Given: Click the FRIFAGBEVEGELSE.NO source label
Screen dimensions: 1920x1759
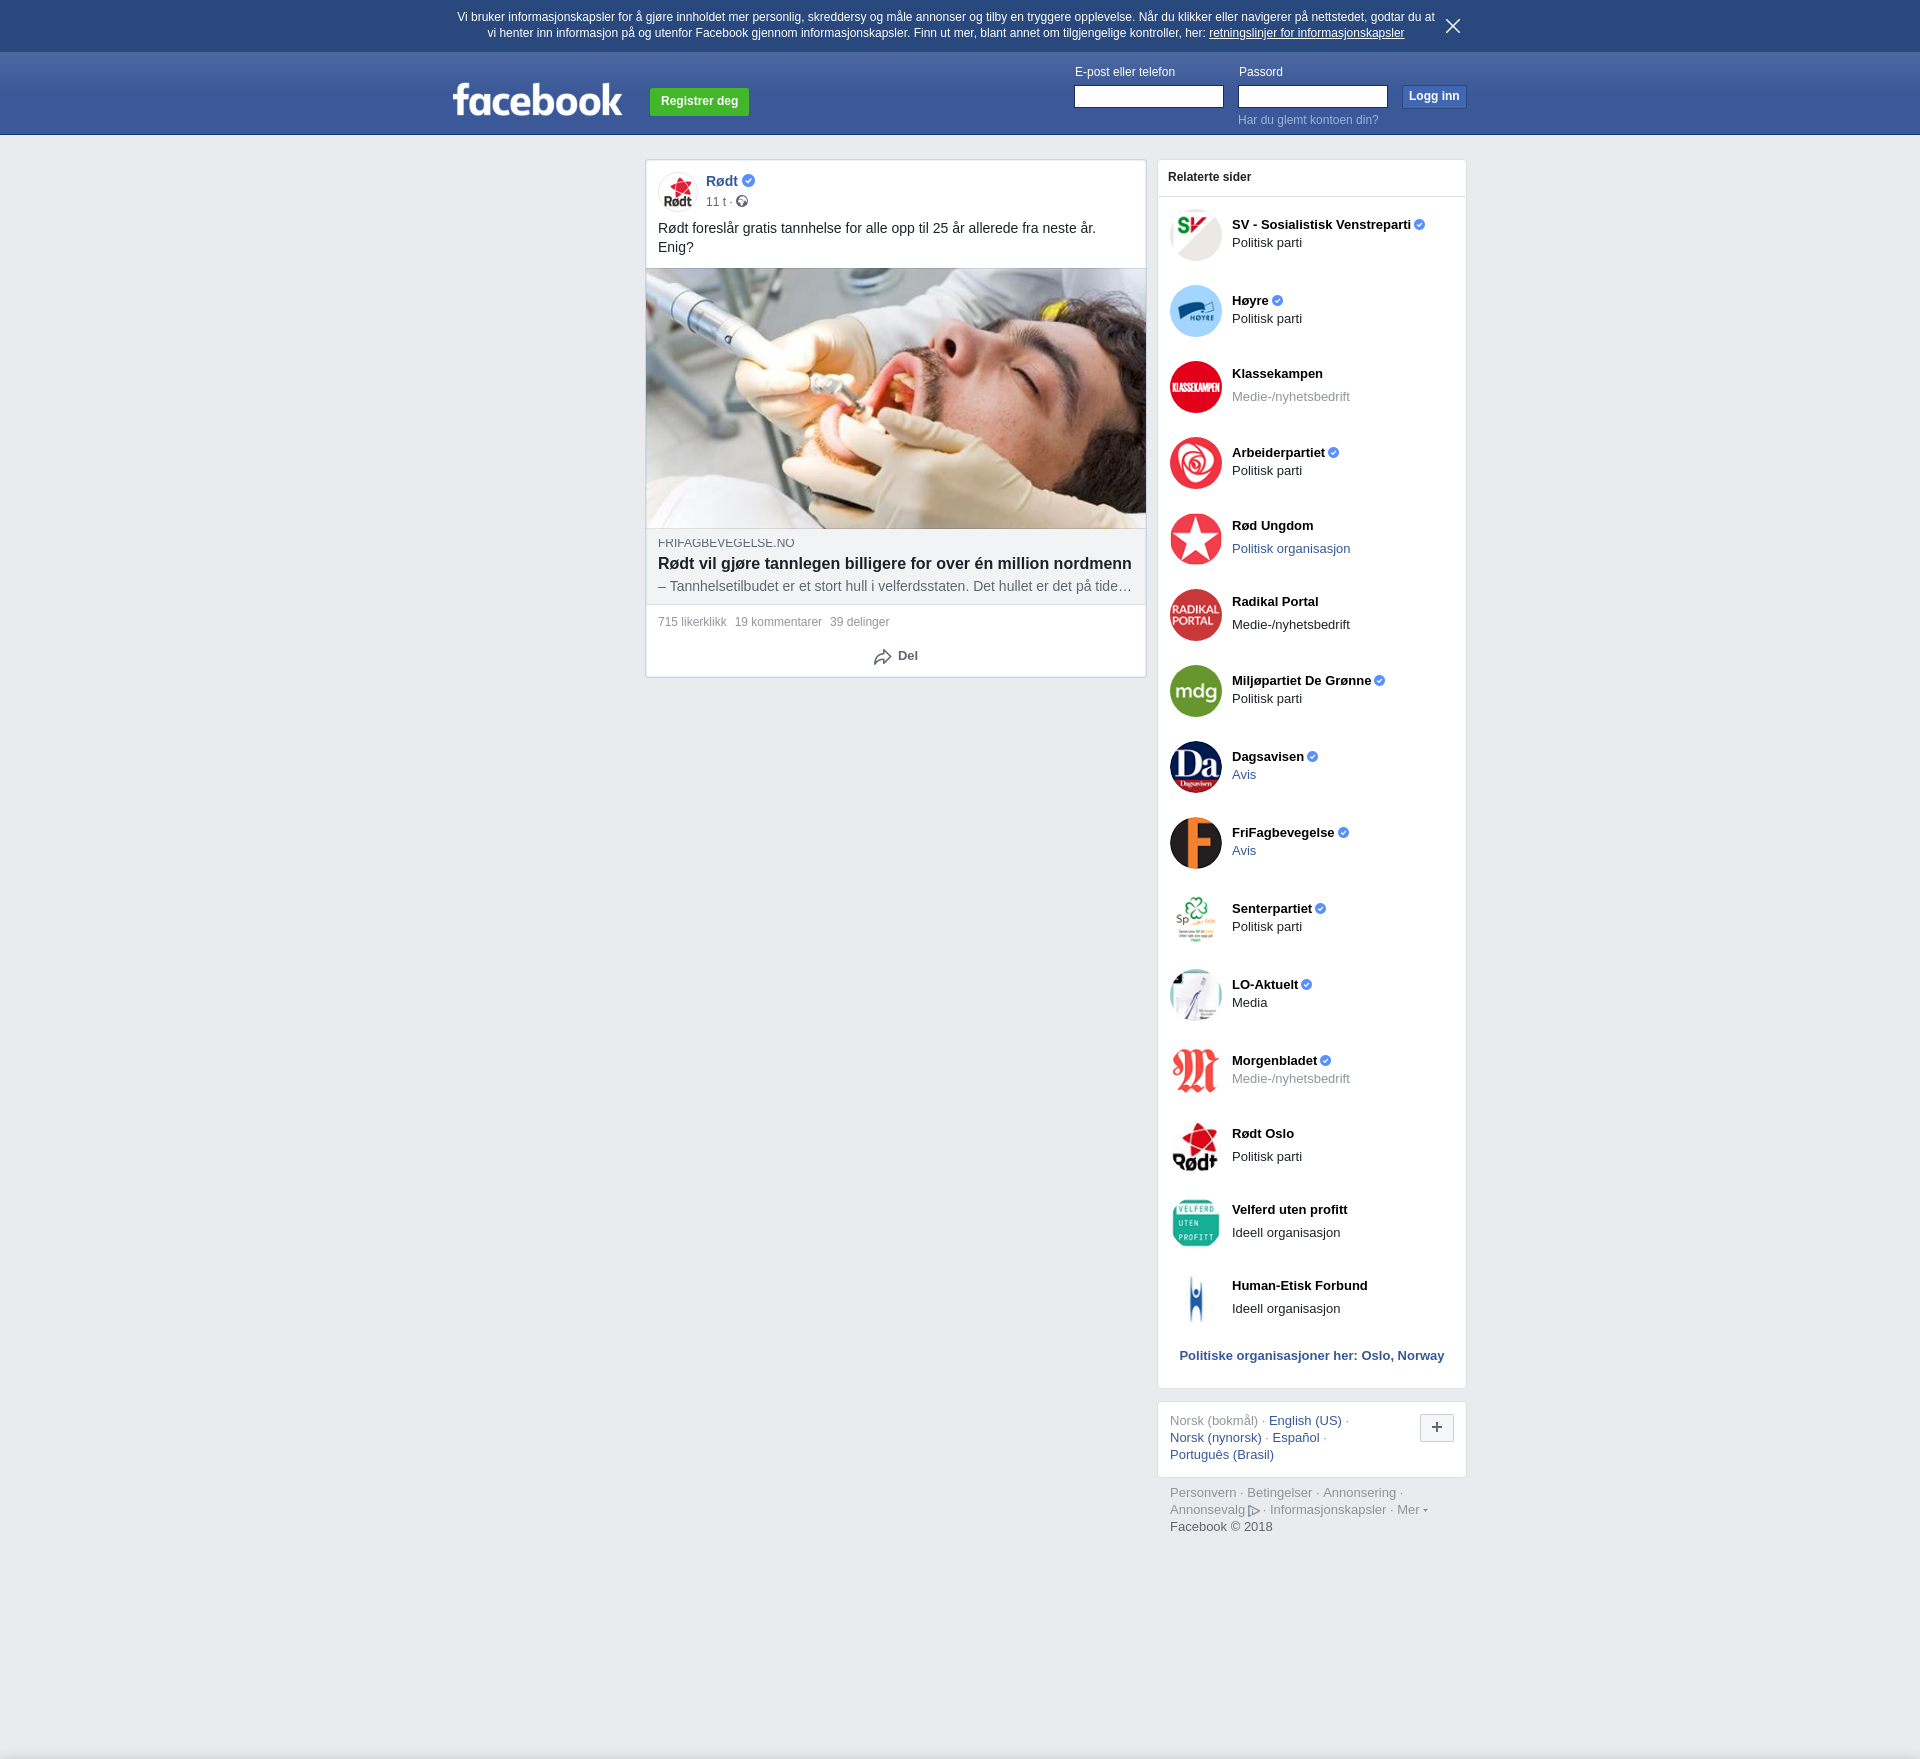Looking at the screenshot, I should (x=726, y=543).
